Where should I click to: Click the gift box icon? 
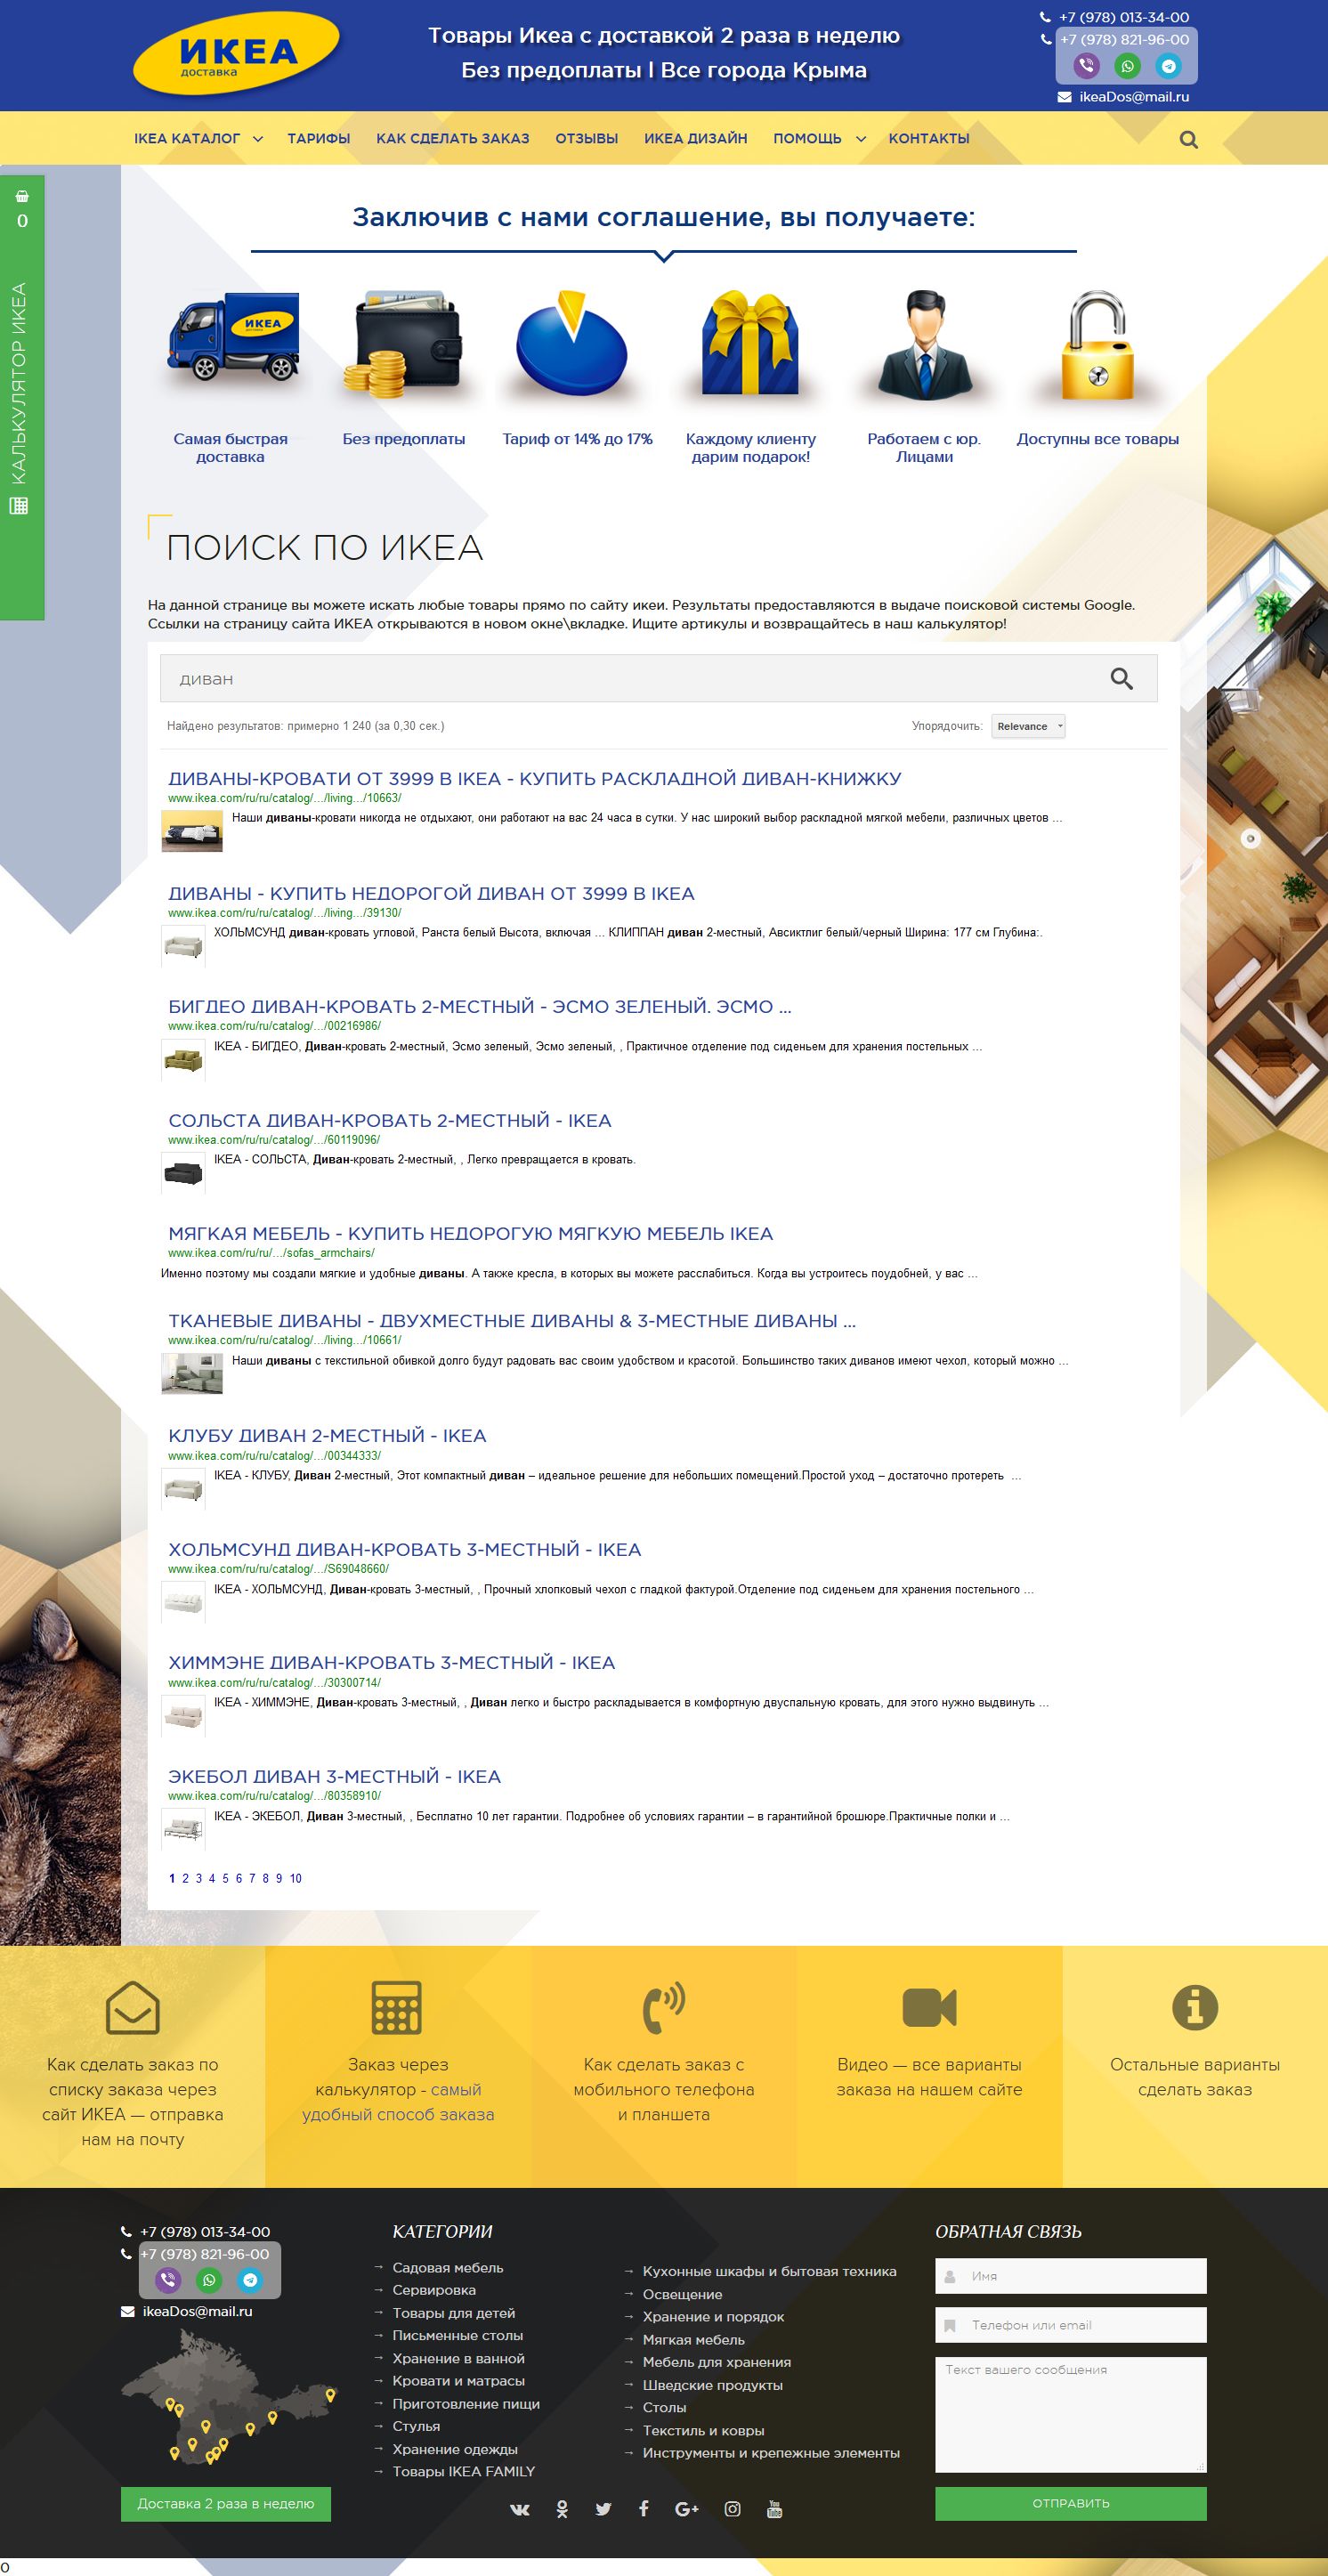click(750, 342)
